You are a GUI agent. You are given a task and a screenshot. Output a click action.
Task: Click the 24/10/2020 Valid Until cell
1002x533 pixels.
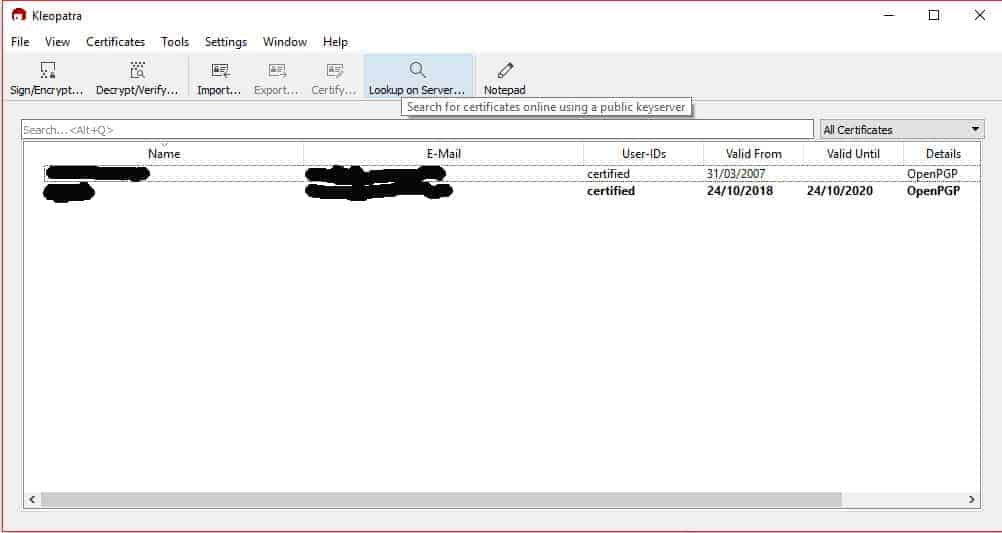[840, 191]
